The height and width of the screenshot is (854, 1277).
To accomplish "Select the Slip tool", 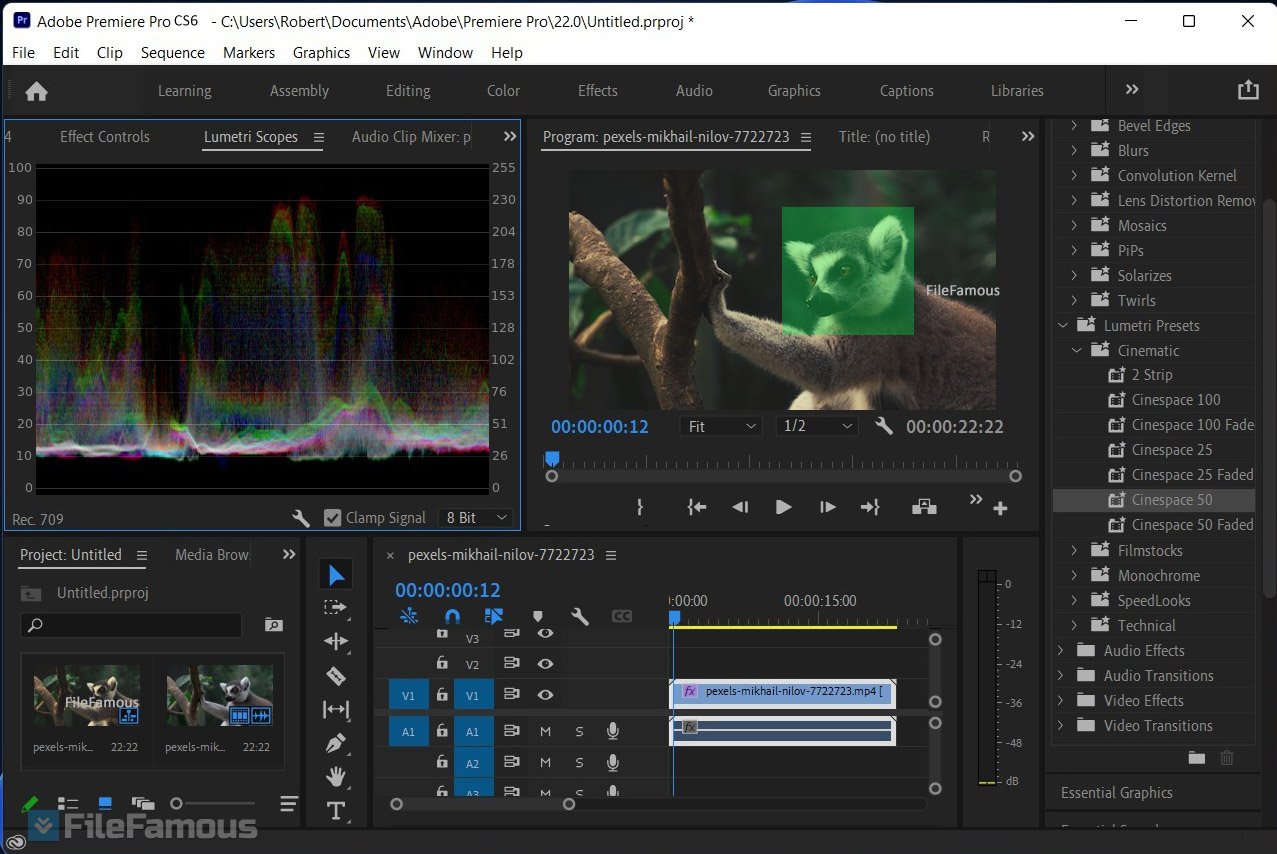I will (x=336, y=710).
